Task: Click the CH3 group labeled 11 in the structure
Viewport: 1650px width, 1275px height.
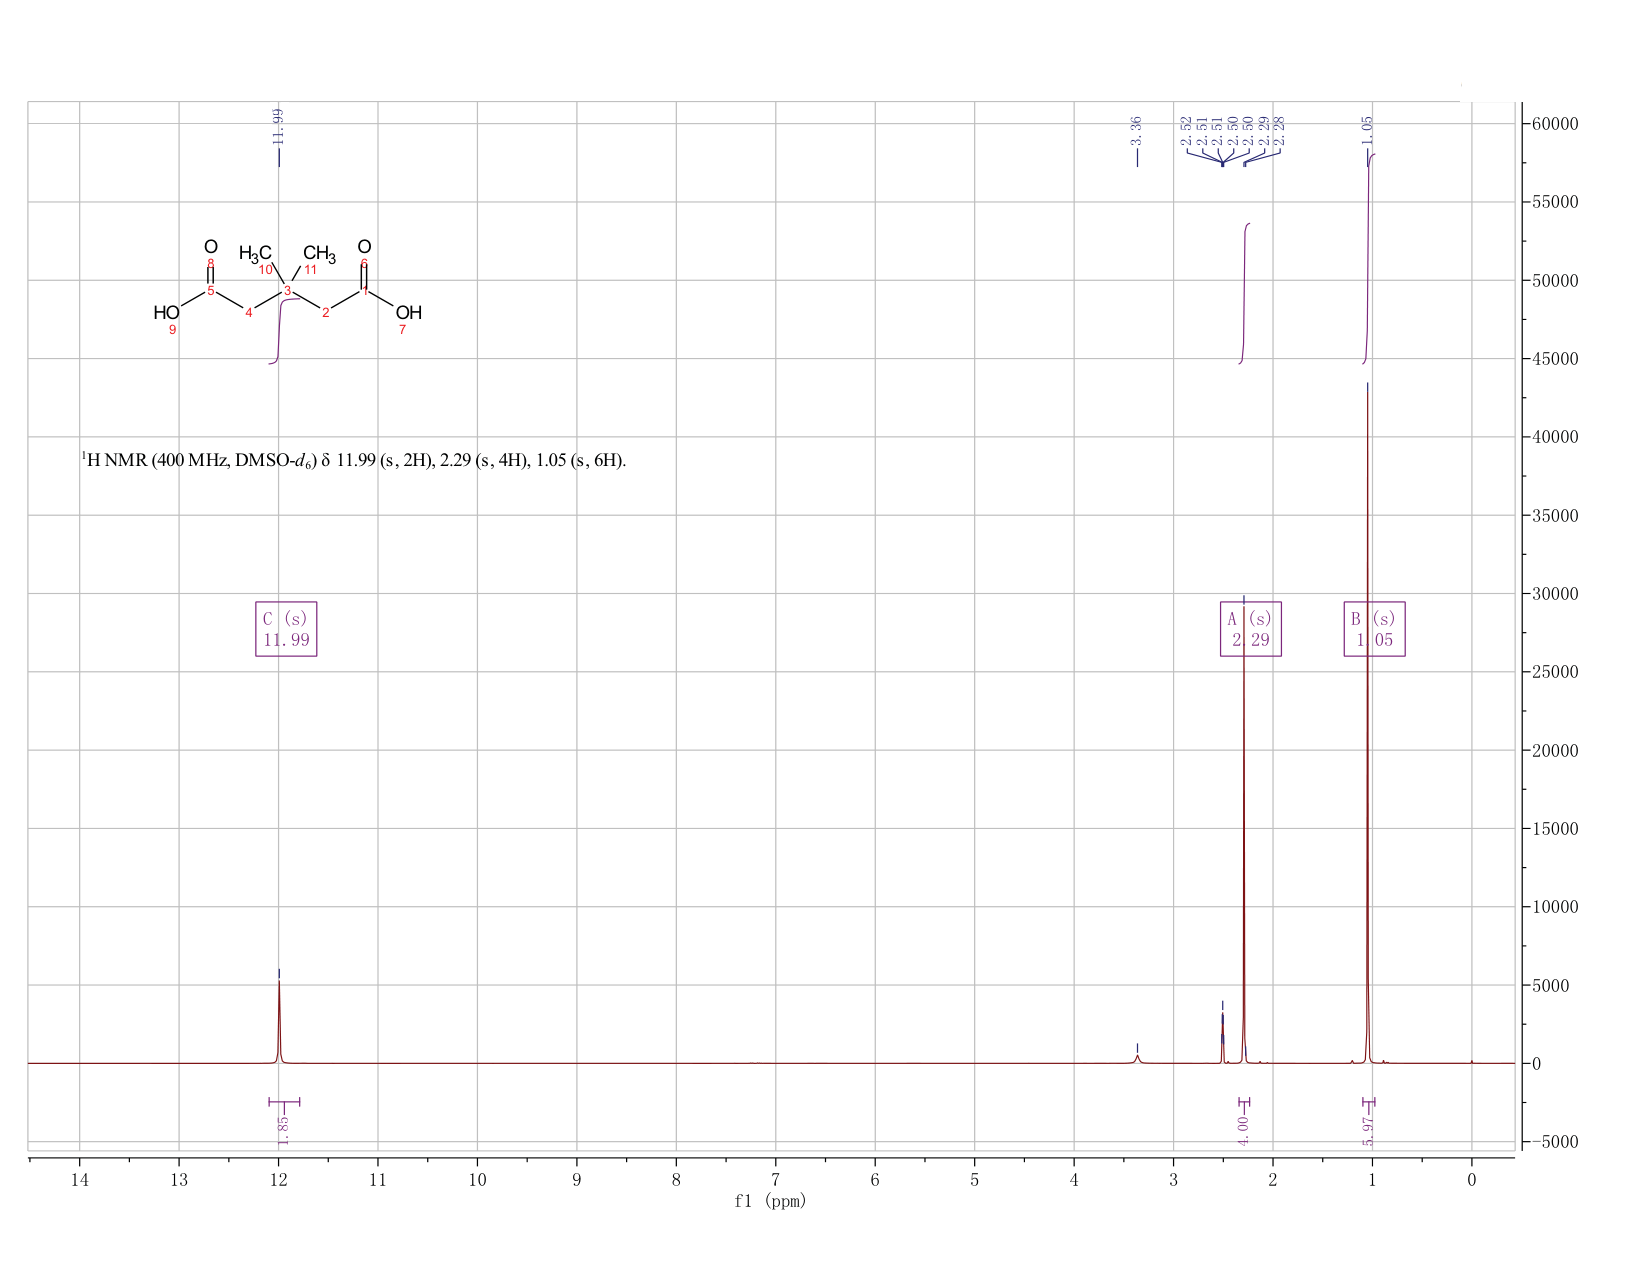Action: point(319,257)
